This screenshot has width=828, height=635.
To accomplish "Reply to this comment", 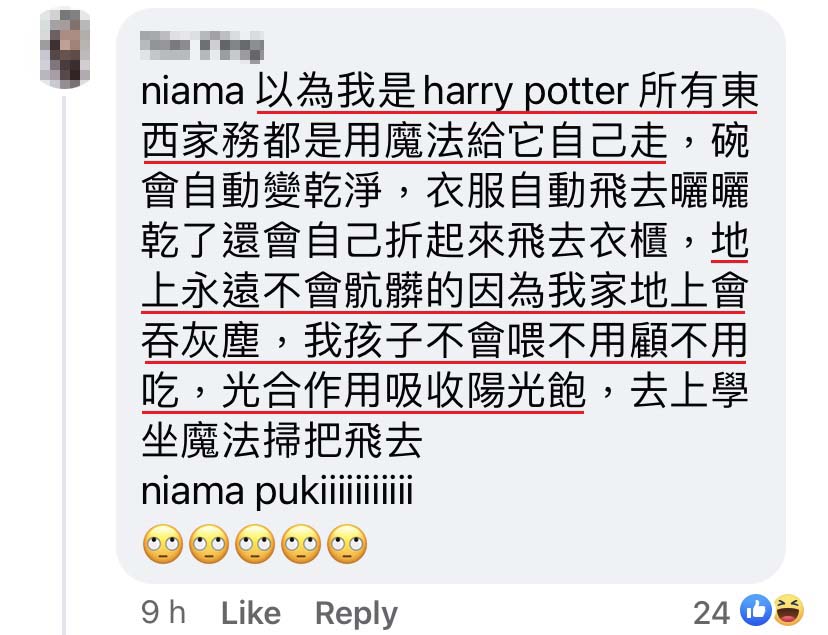I will pos(356,614).
